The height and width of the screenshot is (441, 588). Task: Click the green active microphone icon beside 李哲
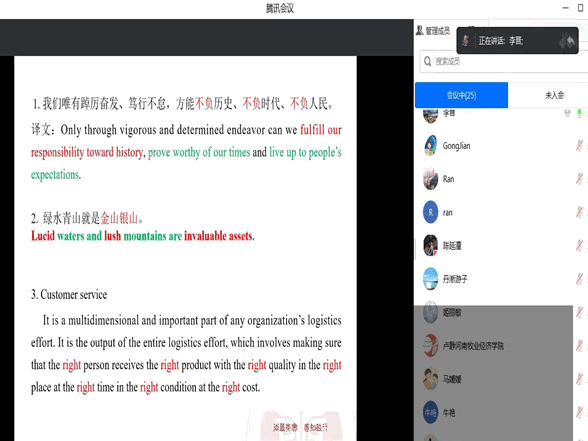579,113
